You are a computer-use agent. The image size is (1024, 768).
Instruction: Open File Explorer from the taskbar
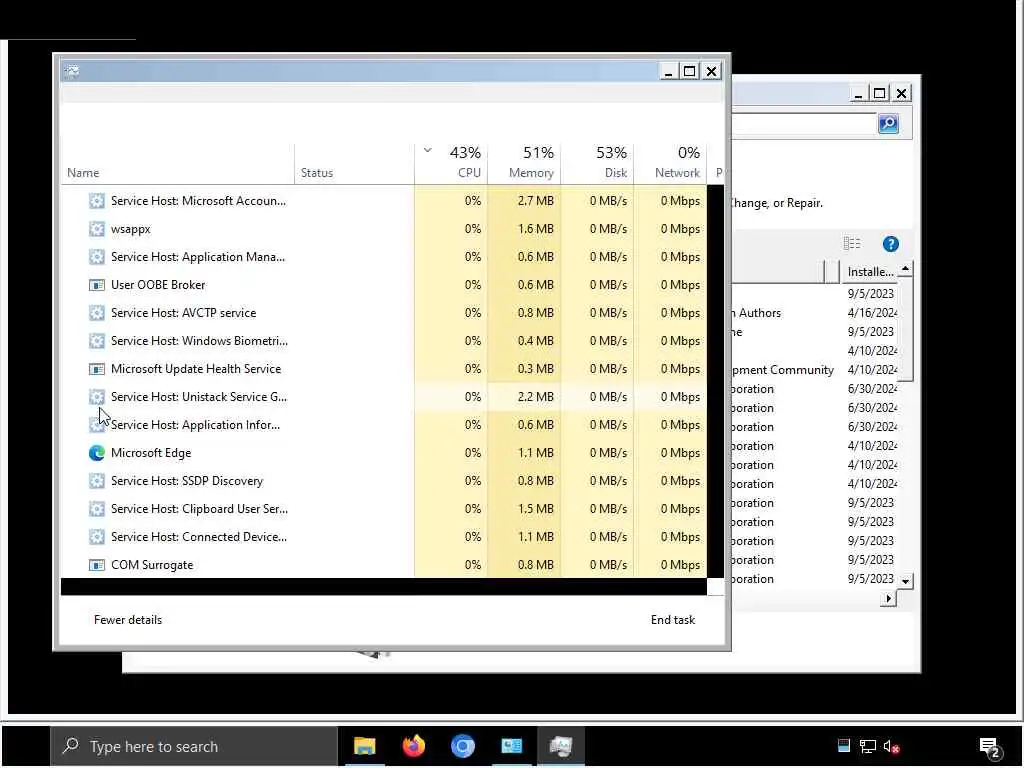click(x=364, y=746)
